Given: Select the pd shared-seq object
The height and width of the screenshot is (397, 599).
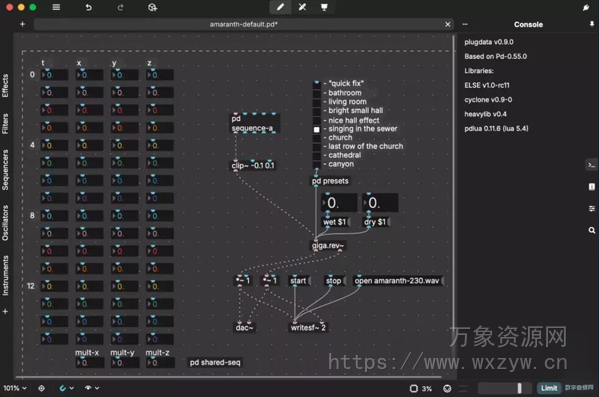Looking at the screenshot, I should 215,362.
